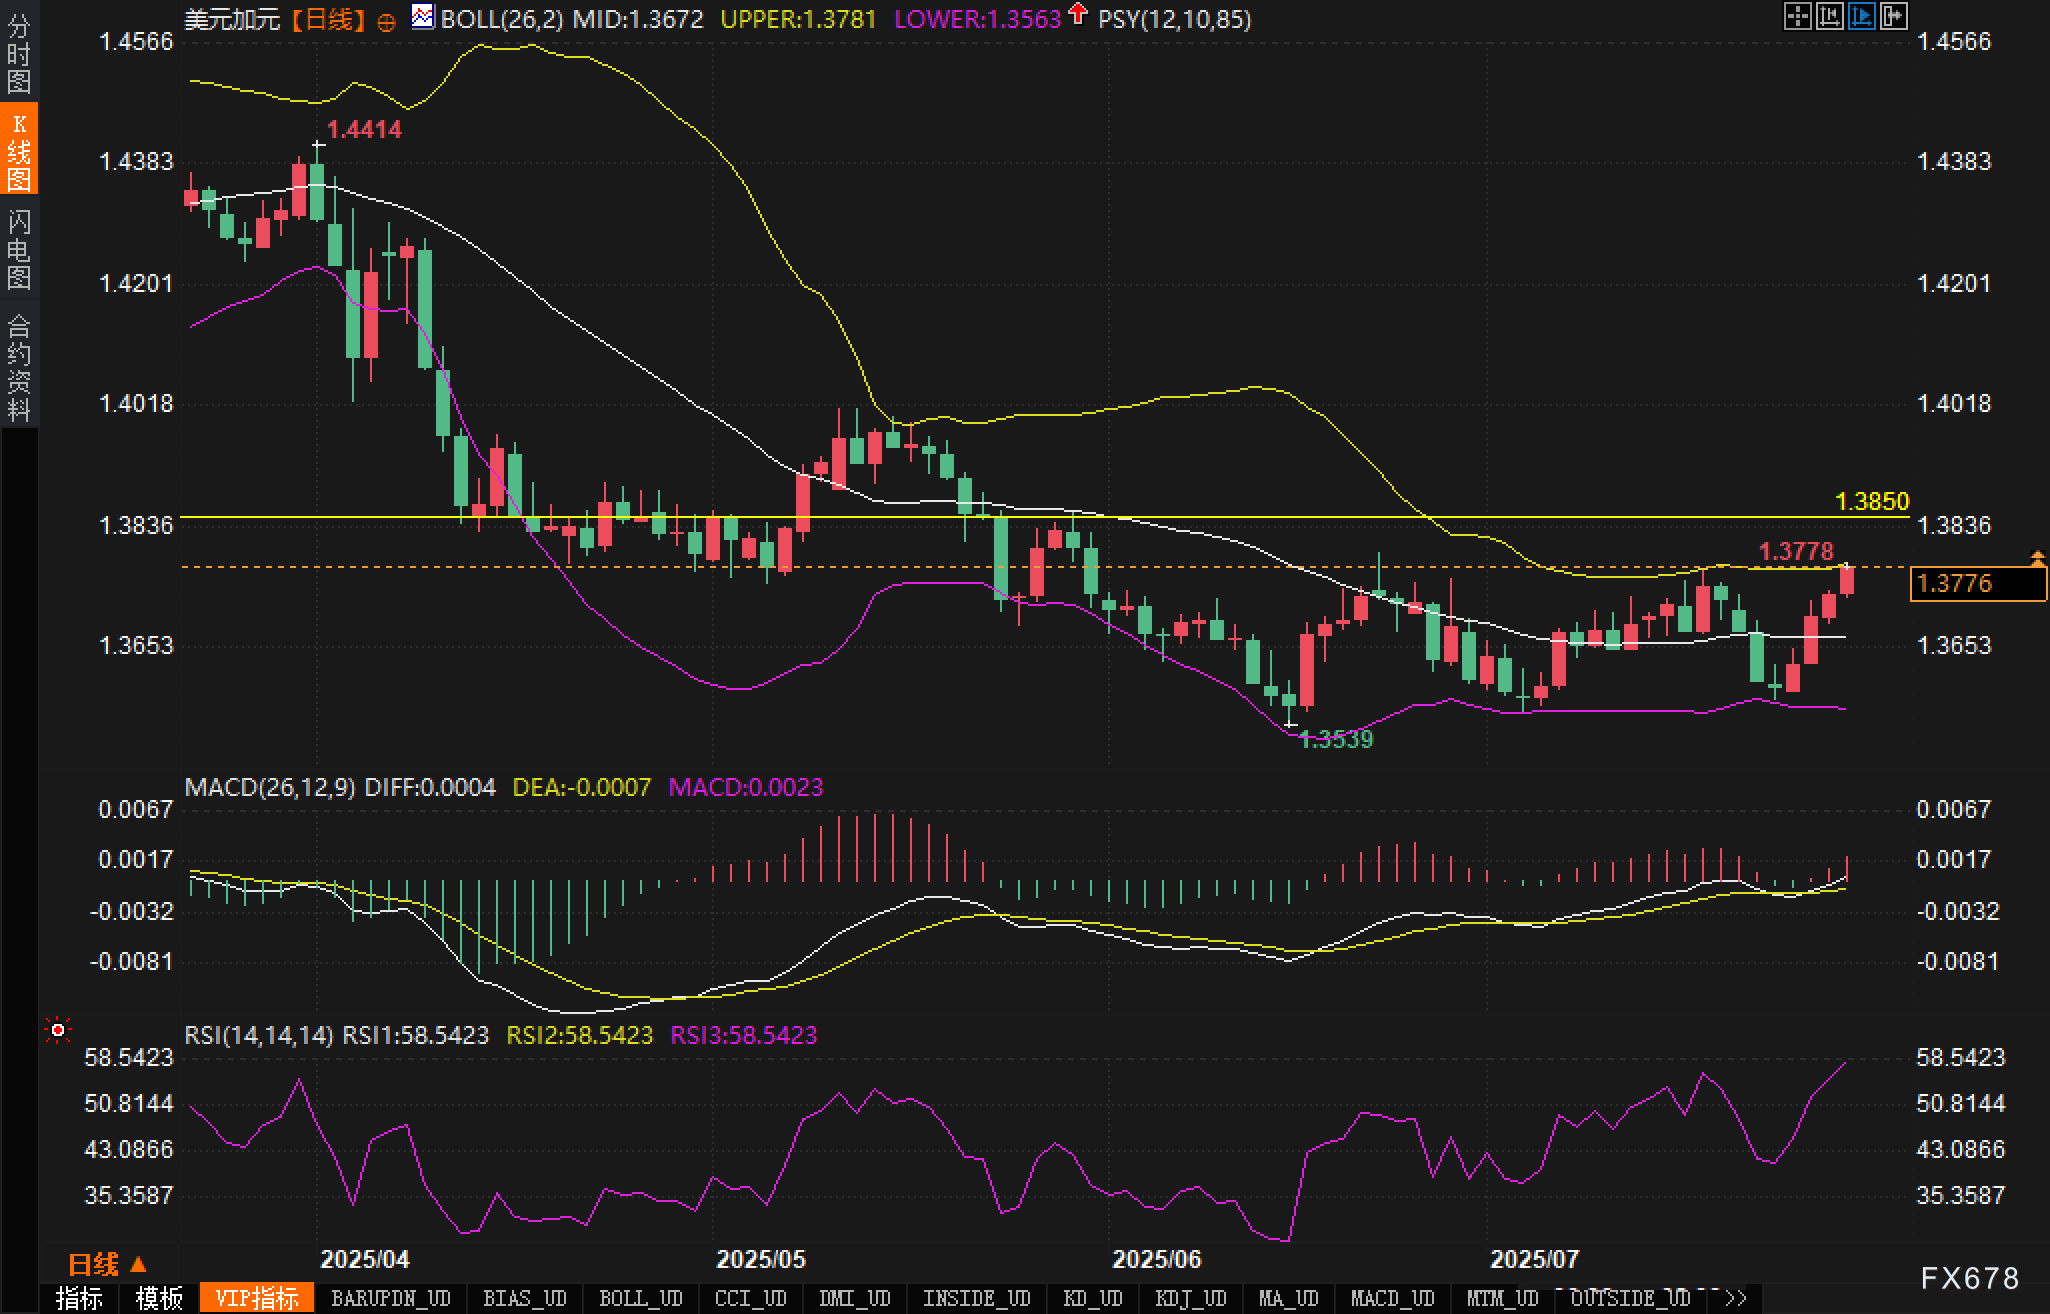Open the 合约资料 side tab
Viewport: 2050px width, 1314px height.
(19, 367)
